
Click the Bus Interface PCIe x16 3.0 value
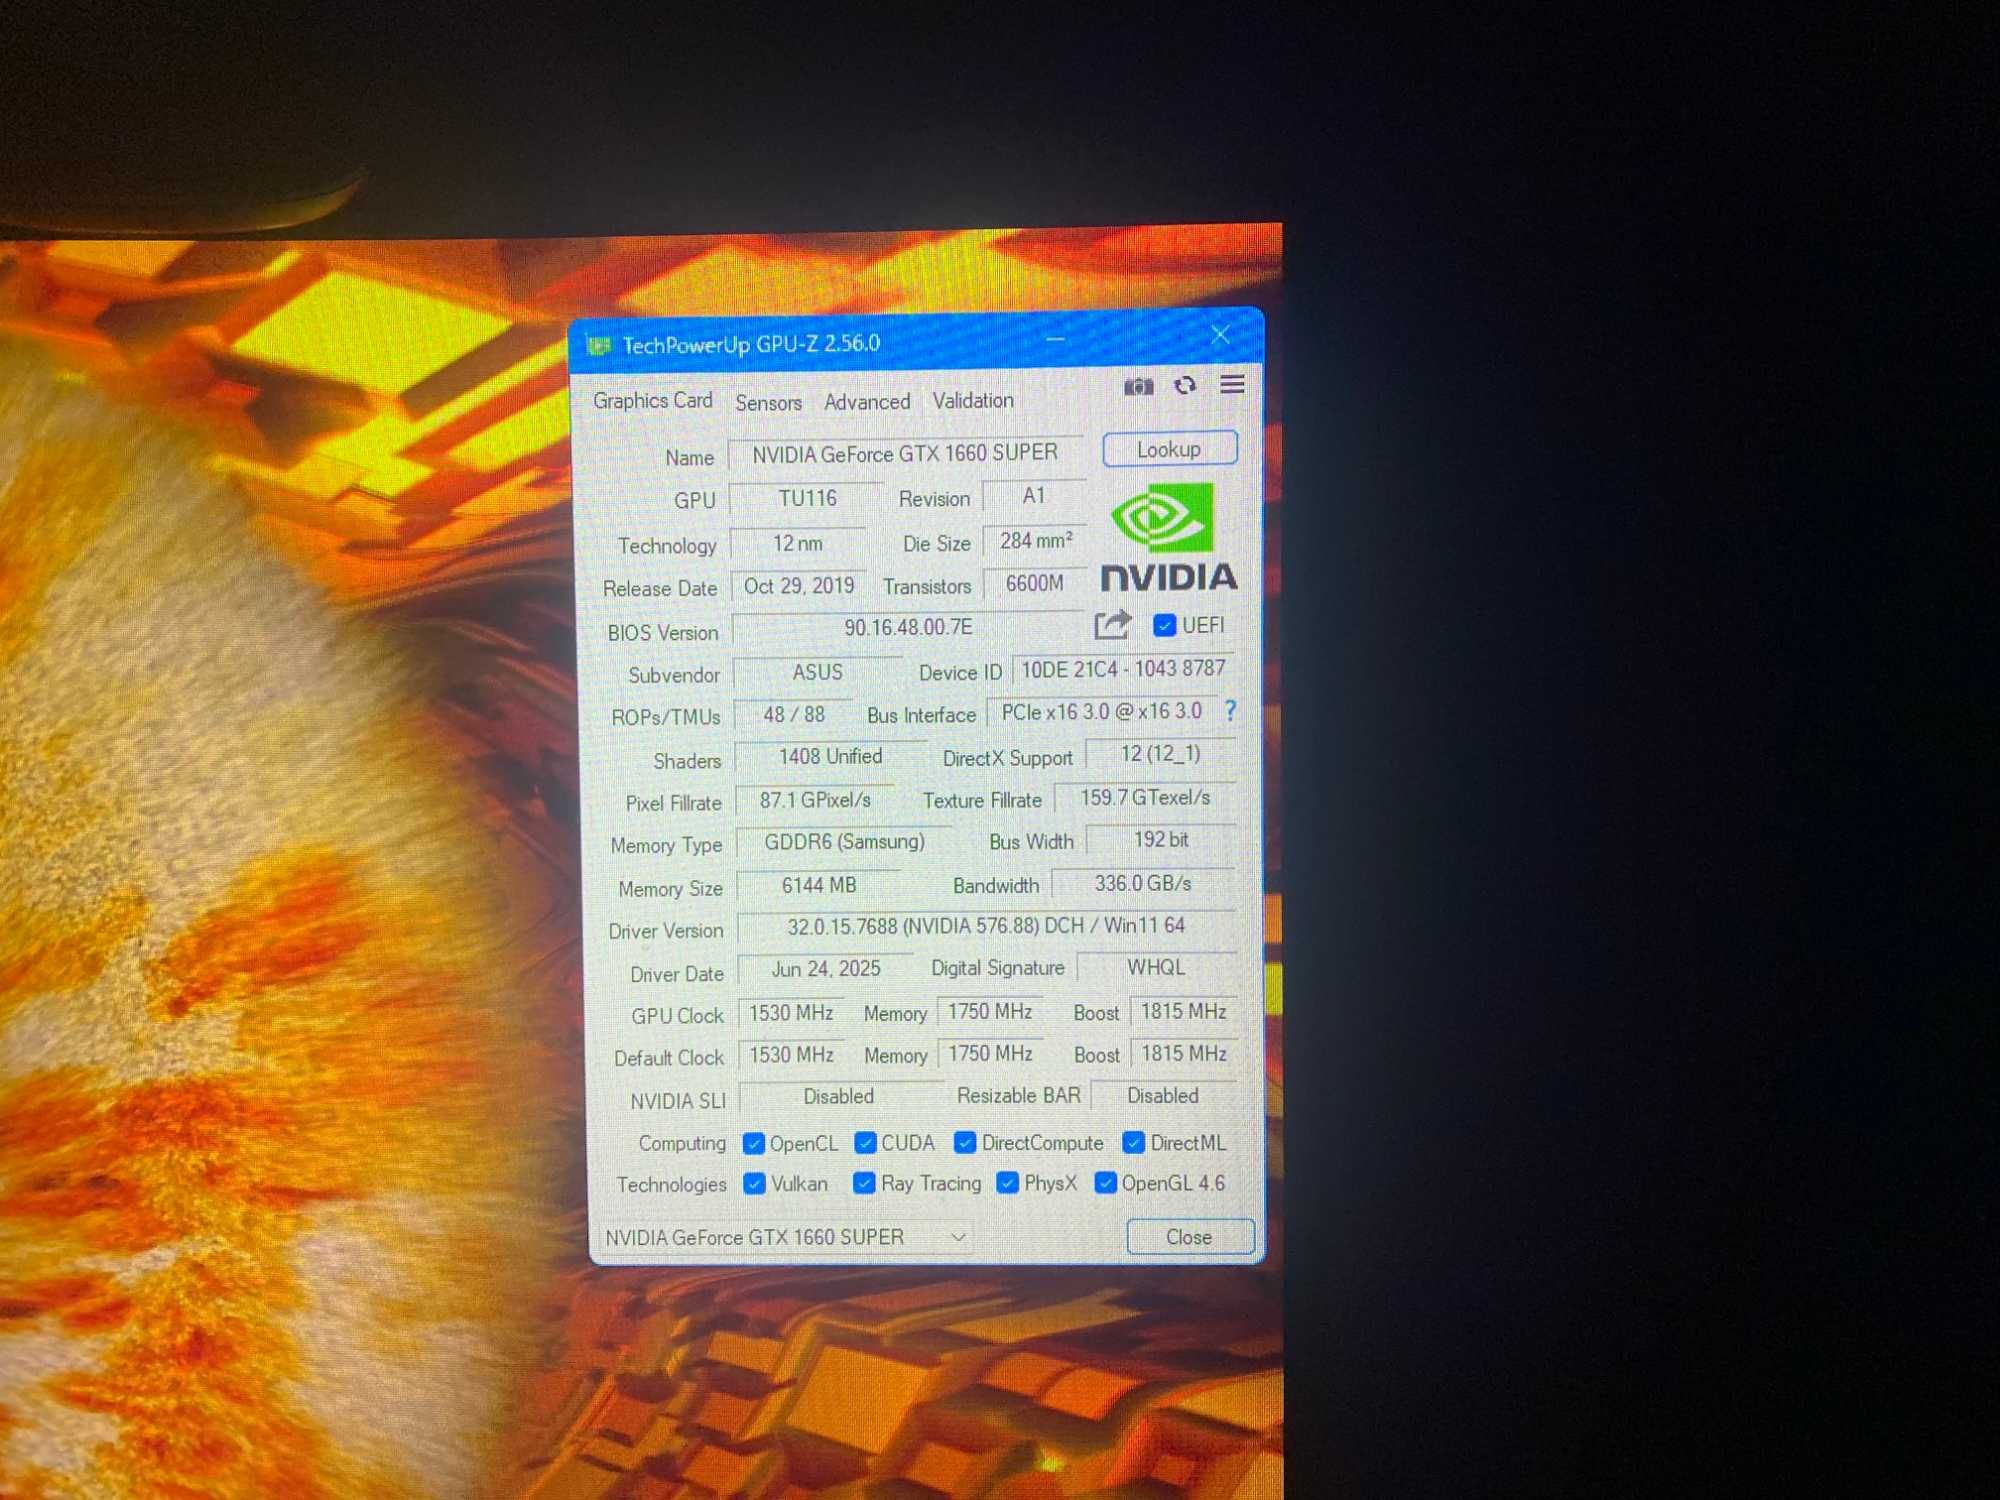tap(1101, 712)
